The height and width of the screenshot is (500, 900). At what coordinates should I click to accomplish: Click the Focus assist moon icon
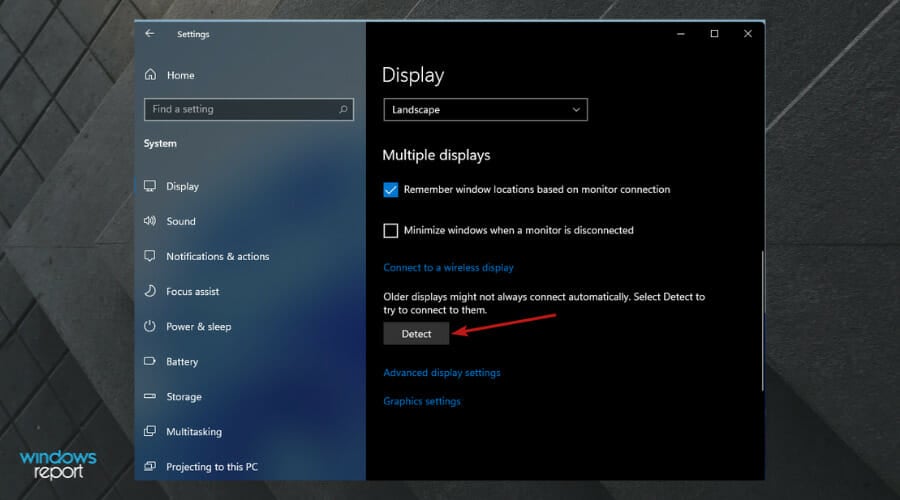tap(150, 290)
